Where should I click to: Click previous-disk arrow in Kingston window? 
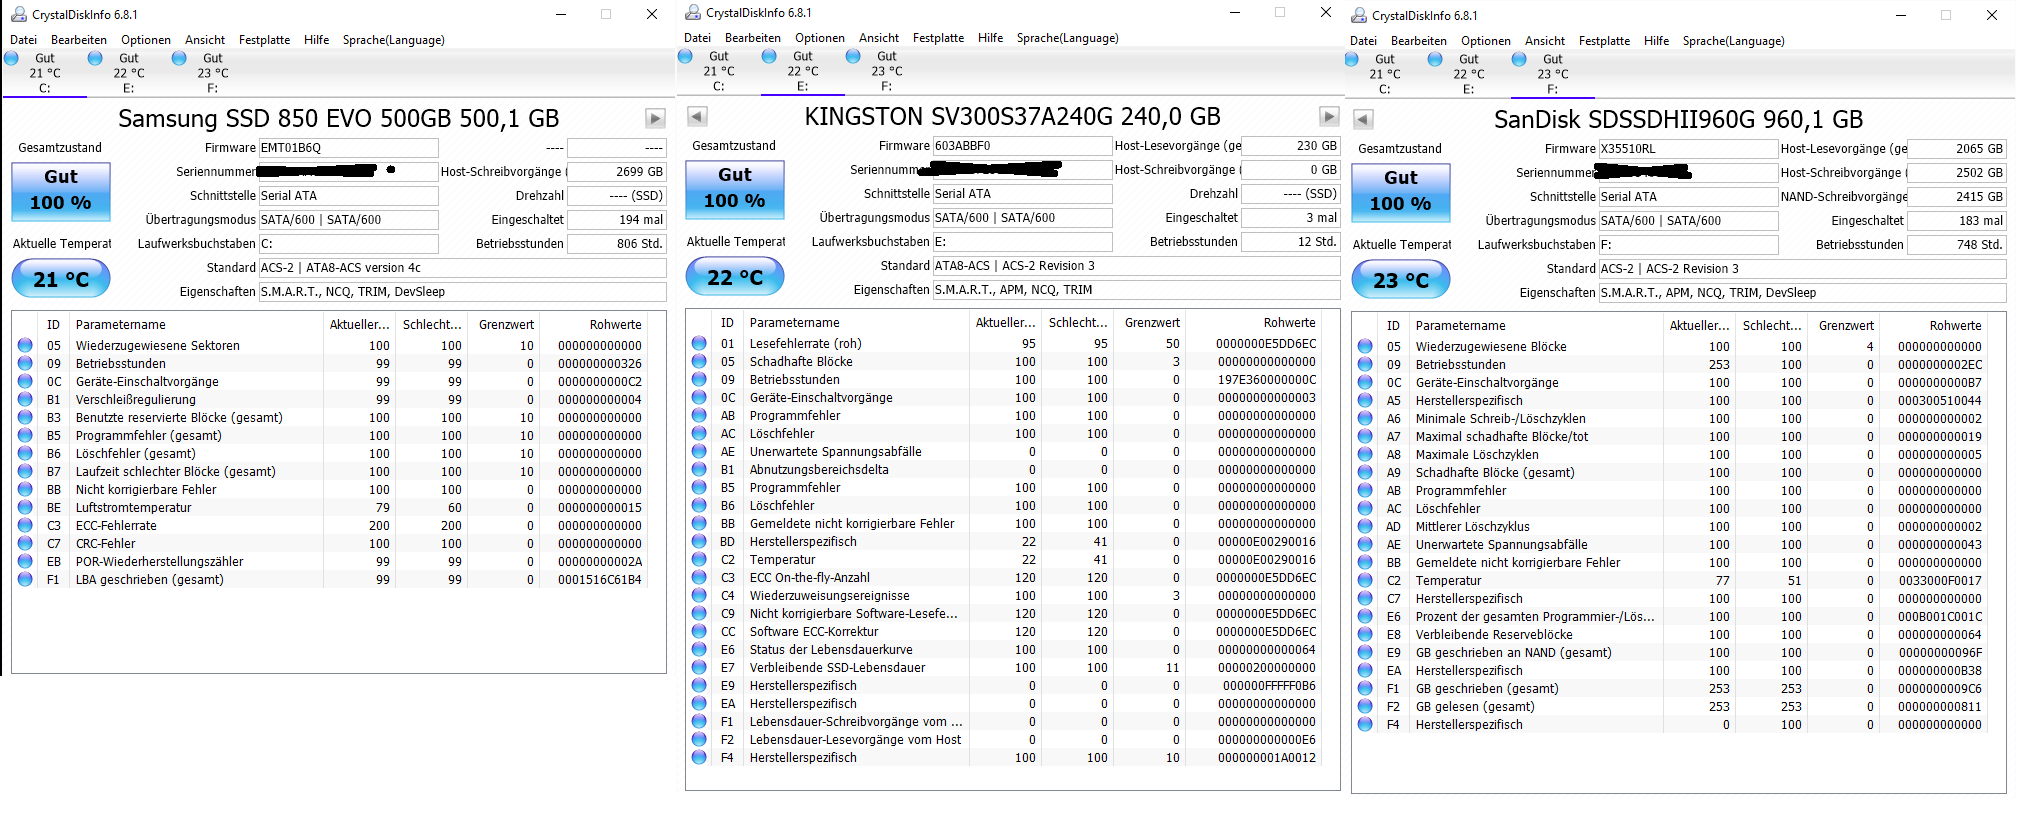point(697,117)
